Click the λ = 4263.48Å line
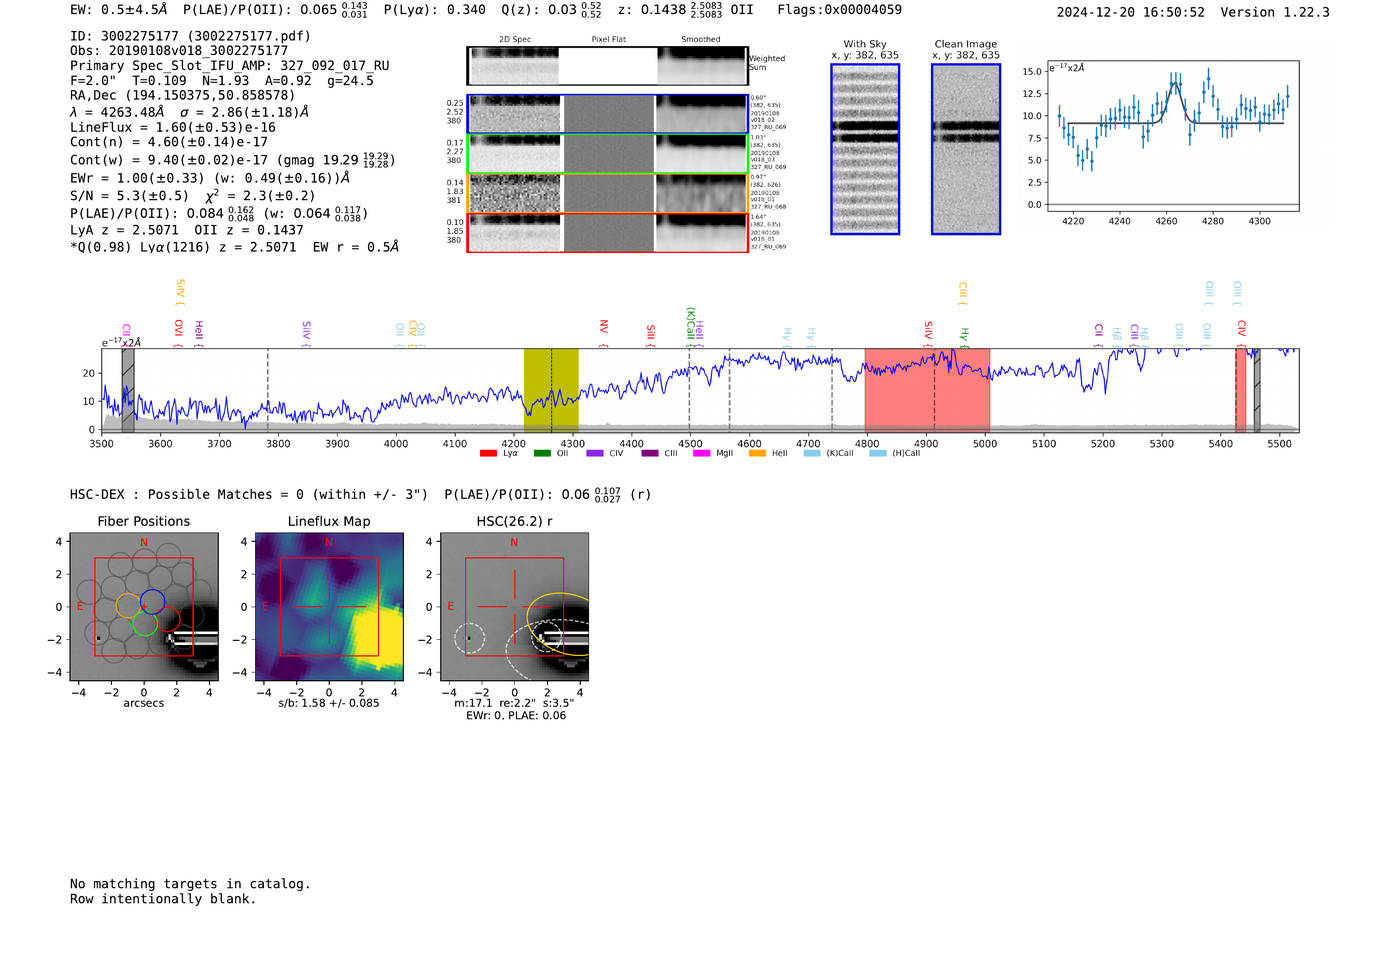1400x953 pixels. coord(190,112)
